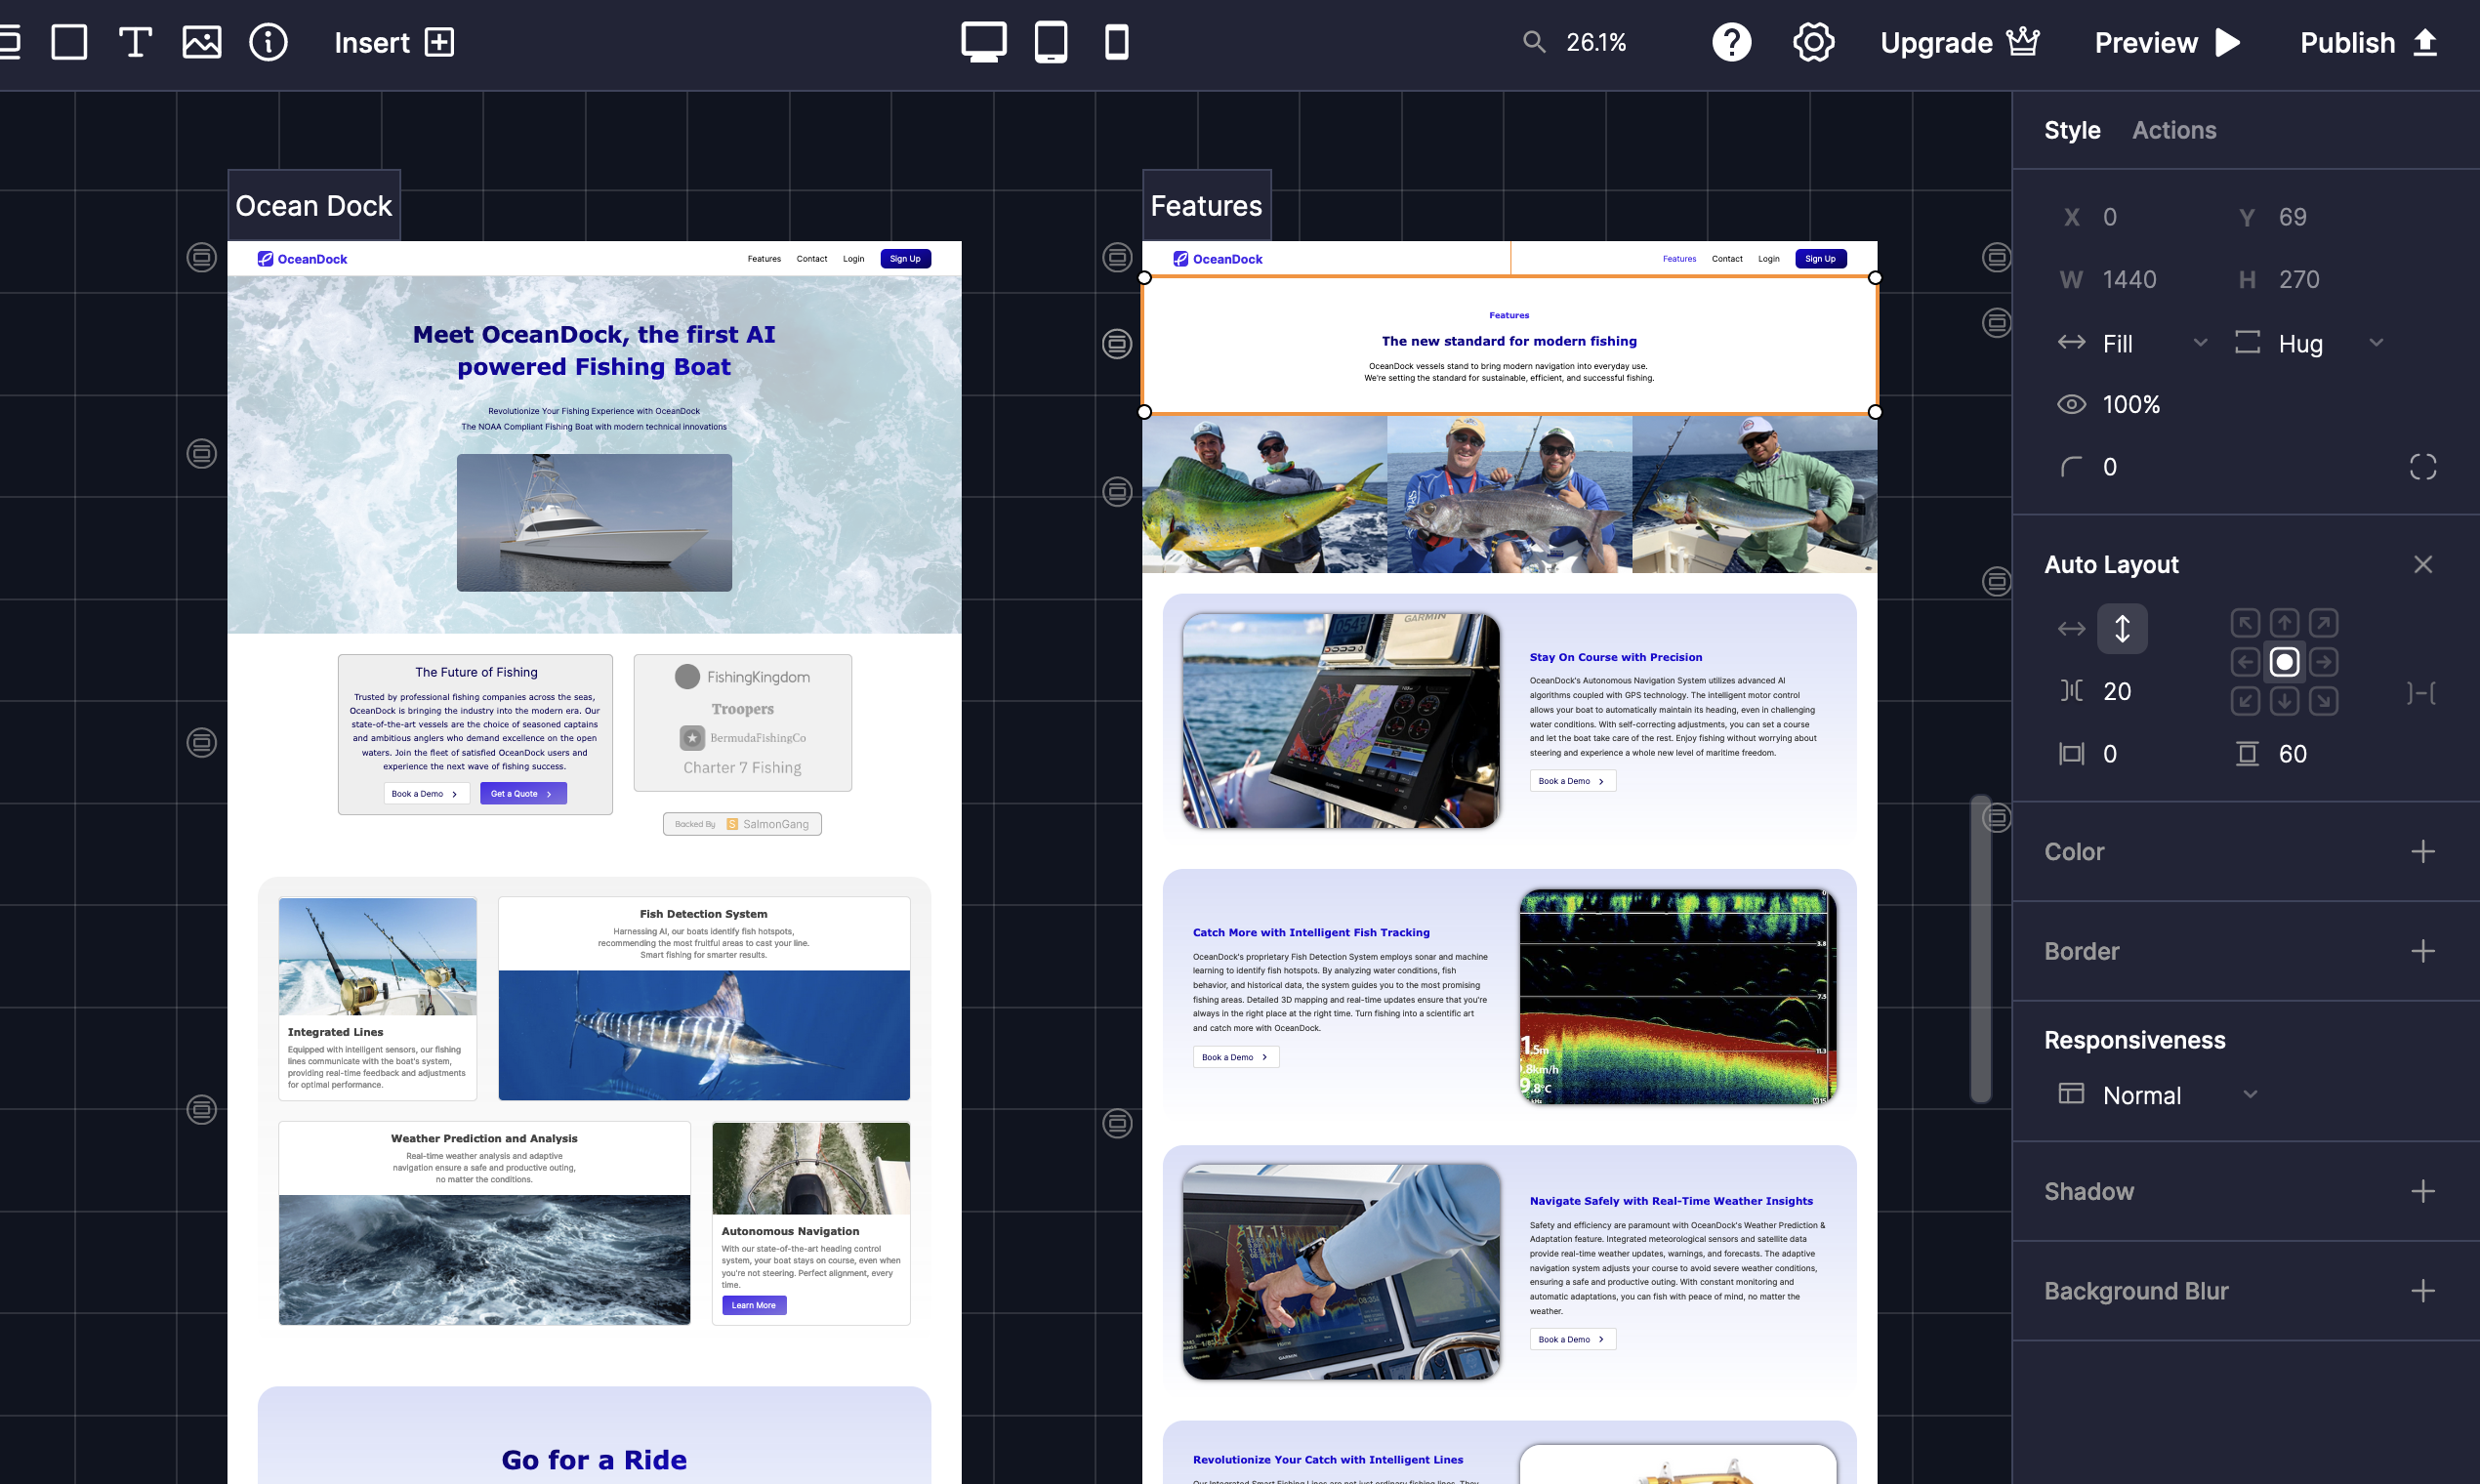Align auto layout to center
The width and height of the screenshot is (2480, 1484).
[2284, 662]
